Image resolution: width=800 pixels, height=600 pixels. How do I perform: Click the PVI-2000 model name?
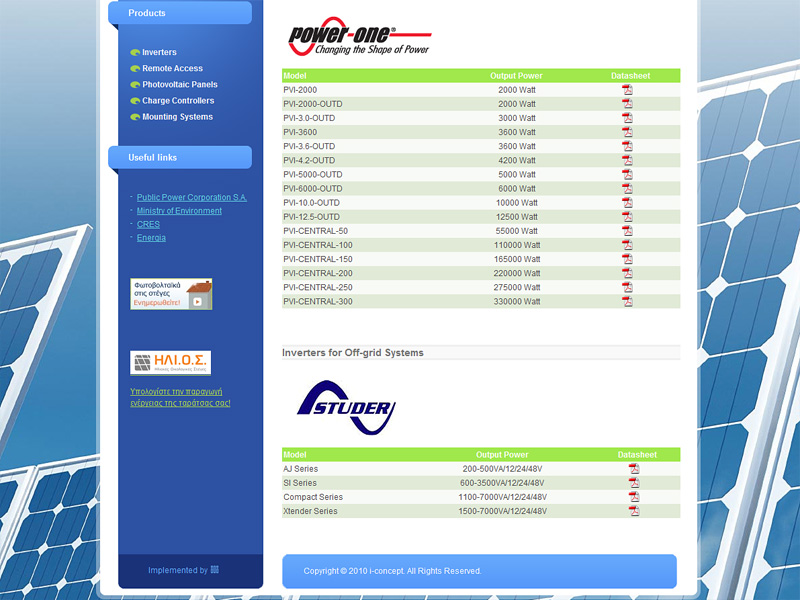point(300,90)
